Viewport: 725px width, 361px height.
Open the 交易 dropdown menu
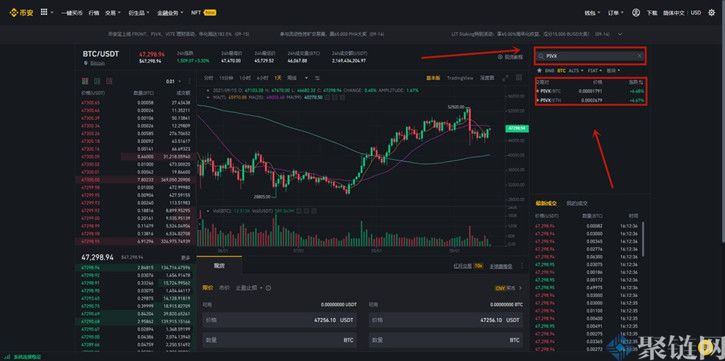(113, 13)
